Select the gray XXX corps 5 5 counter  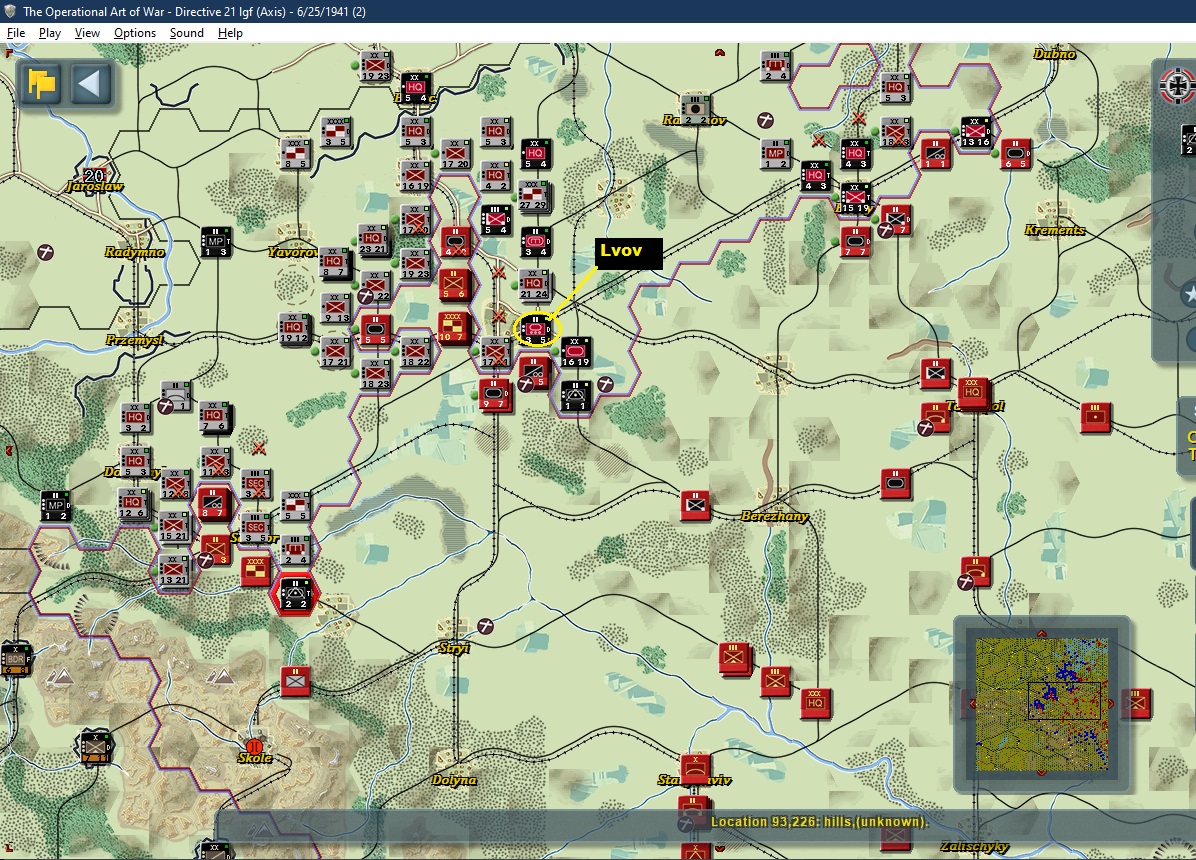point(295,506)
